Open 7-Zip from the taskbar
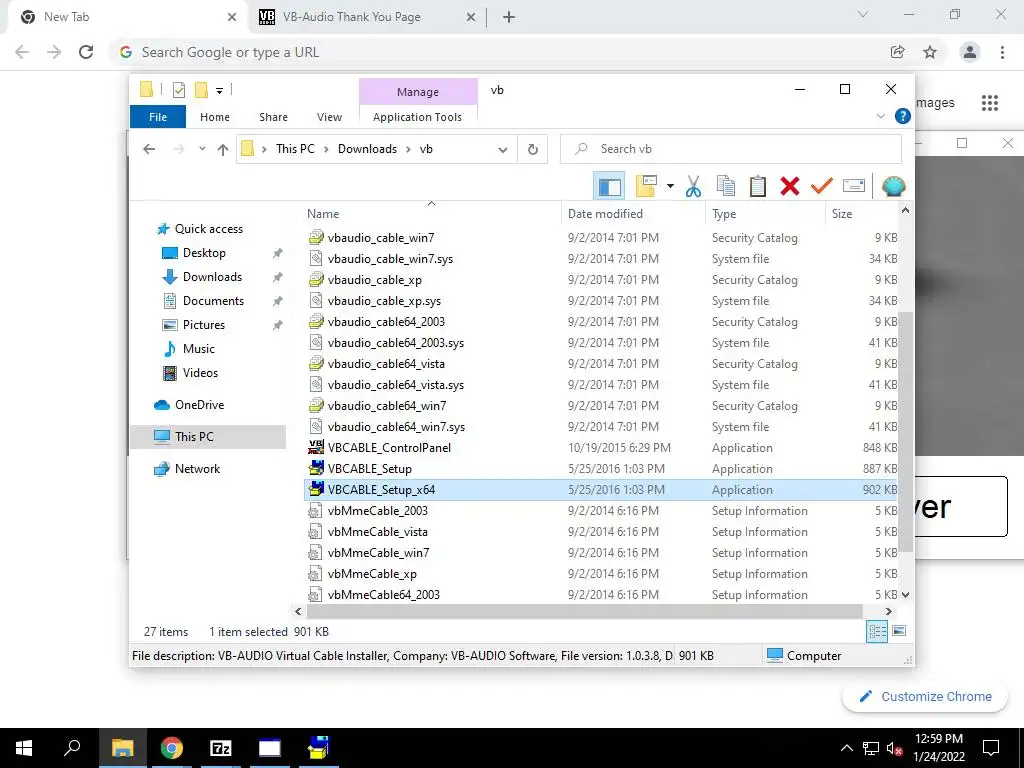 click(221, 748)
